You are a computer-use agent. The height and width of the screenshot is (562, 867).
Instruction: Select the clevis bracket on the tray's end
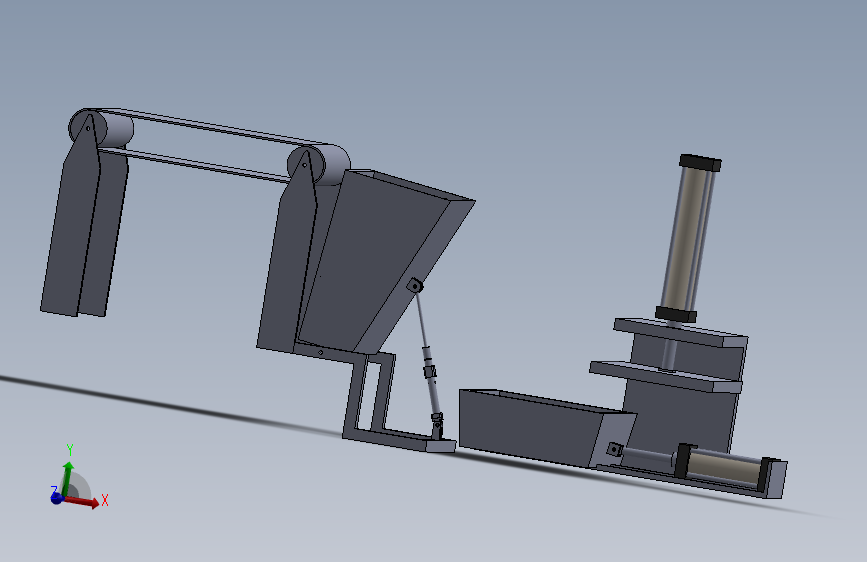614,449
